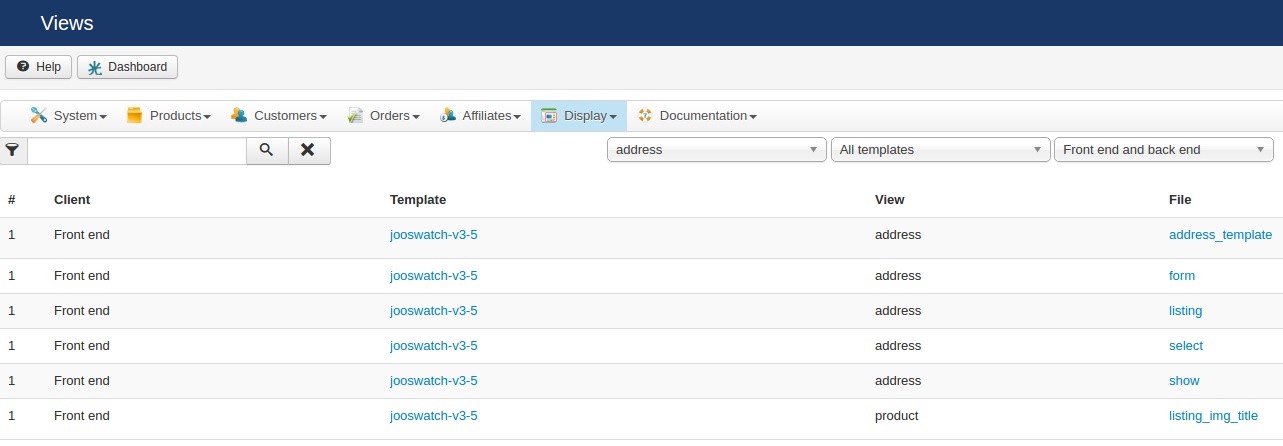Open the Products menu
Viewport: 1283px width, 446px height.
coord(168,116)
